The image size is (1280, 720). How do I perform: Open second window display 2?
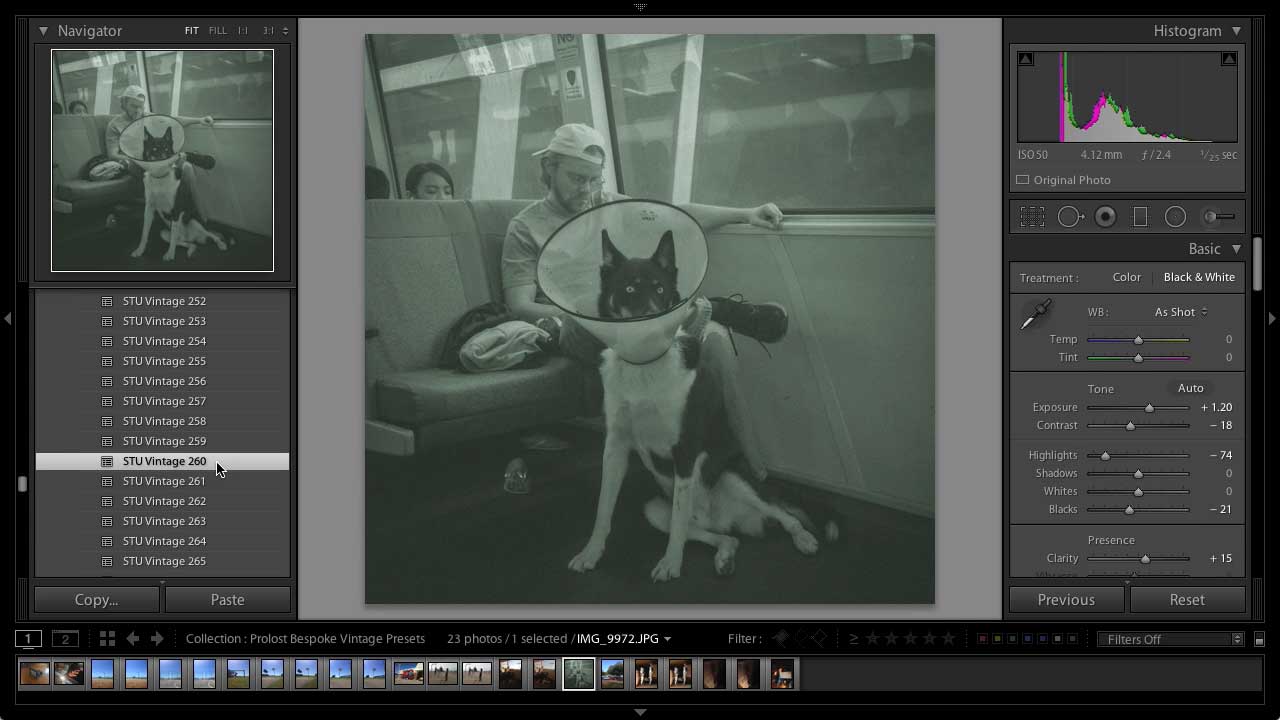pyautogui.click(x=66, y=639)
